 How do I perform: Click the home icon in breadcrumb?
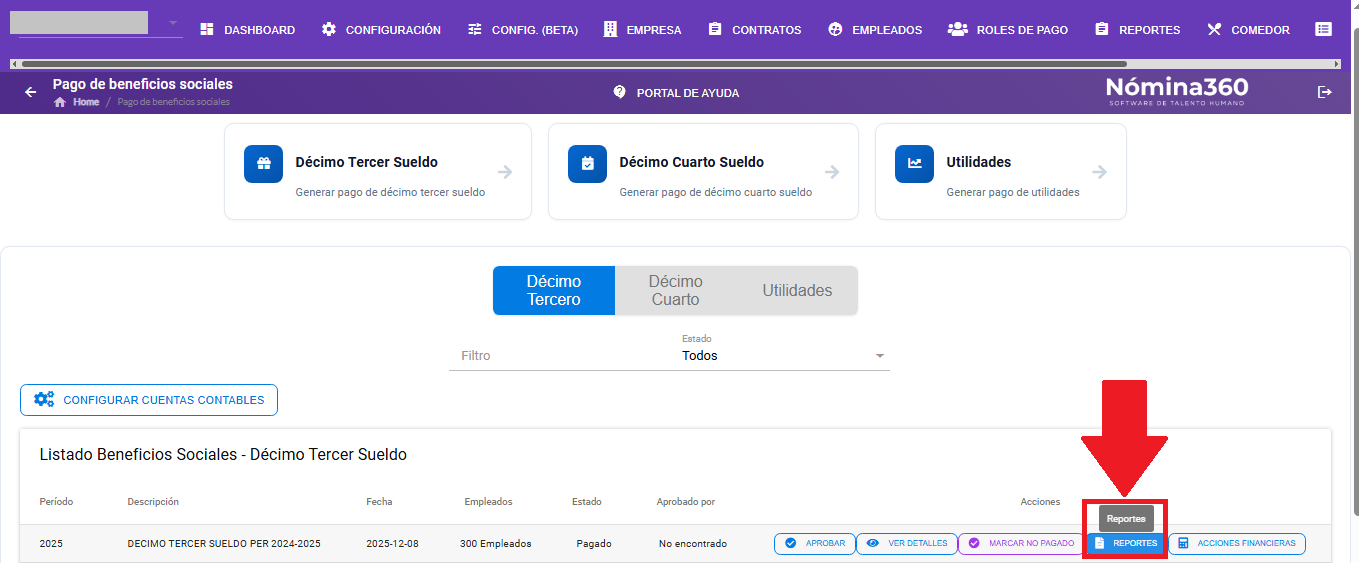coord(60,102)
